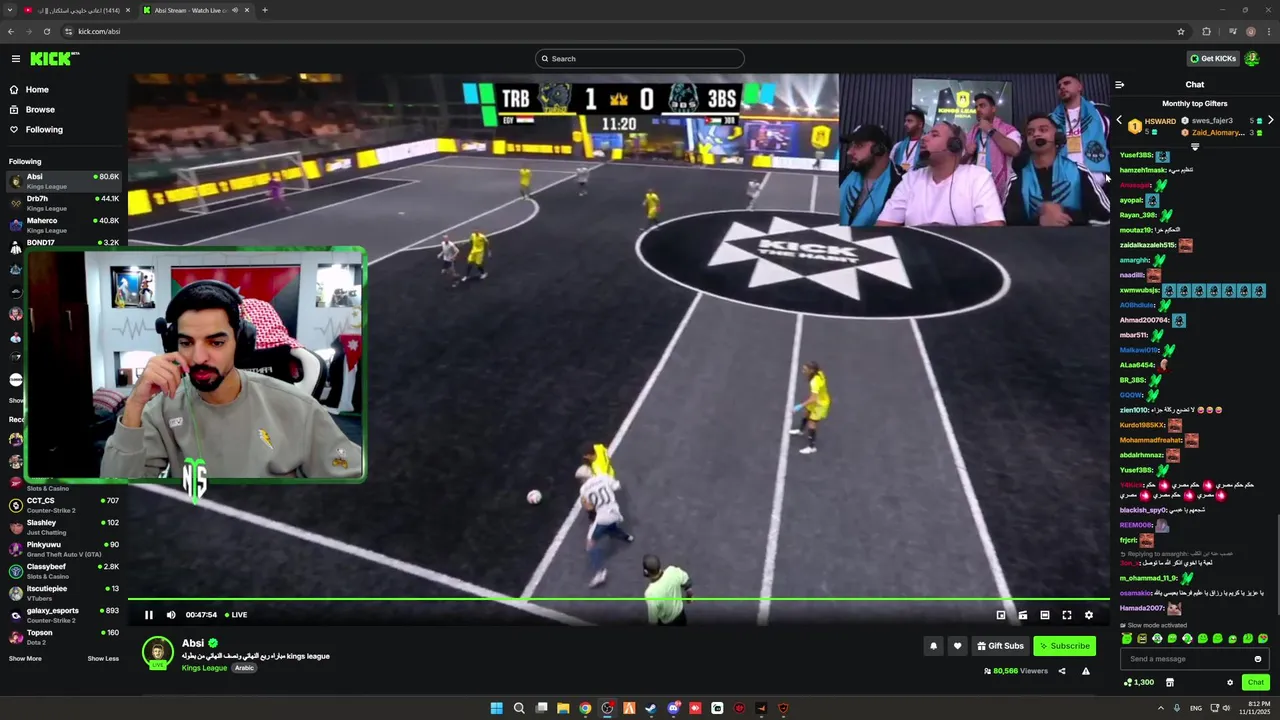
Task: Open the Kick hamburger sidebar menu
Action: tap(15, 59)
